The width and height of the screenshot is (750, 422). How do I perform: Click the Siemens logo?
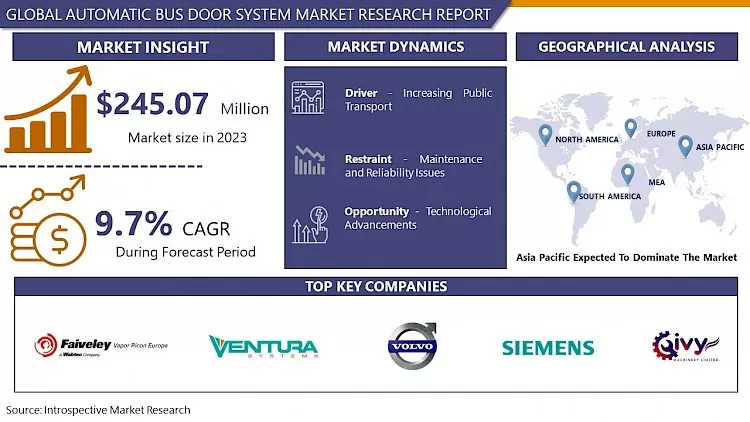tap(548, 348)
